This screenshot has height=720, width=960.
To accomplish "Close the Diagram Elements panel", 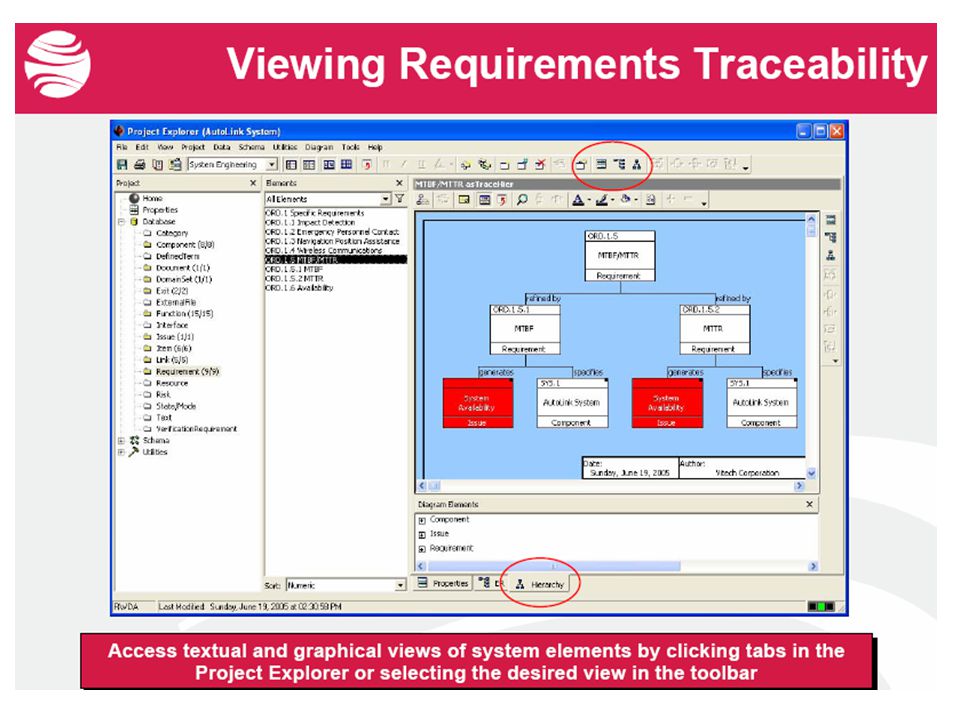I will point(809,504).
